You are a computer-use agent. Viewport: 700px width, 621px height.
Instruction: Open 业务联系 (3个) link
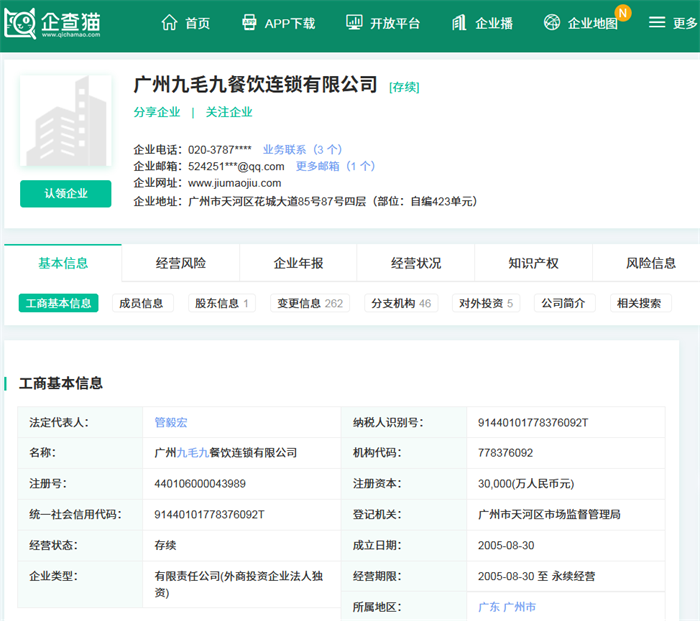pyautogui.click(x=302, y=150)
